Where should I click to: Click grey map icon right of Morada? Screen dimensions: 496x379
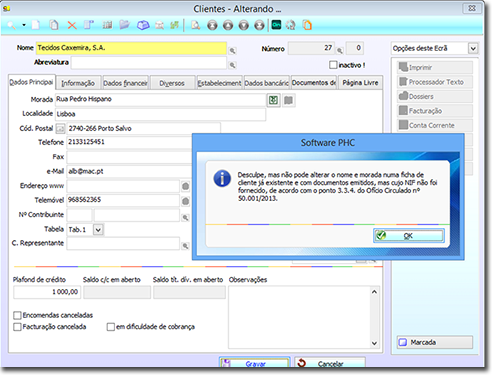click(288, 100)
